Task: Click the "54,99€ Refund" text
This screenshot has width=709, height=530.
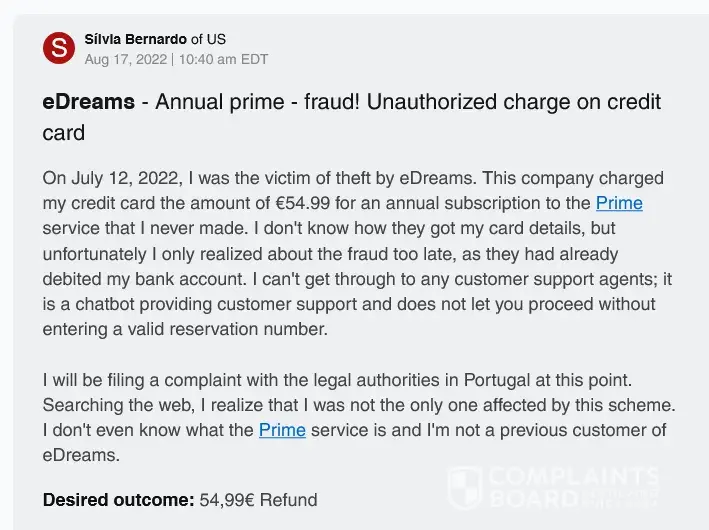Action: pyautogui.click(x=258, y=500)
